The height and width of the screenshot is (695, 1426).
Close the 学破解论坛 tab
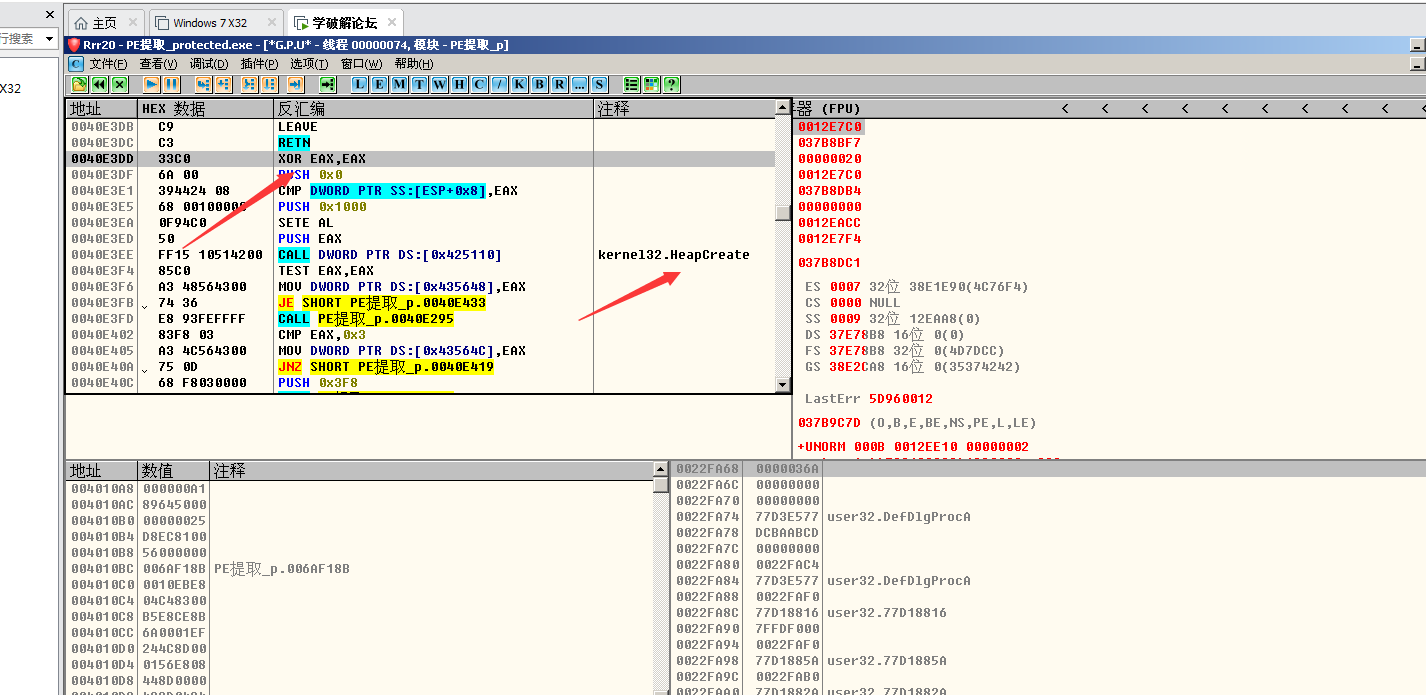click(x=392, y=23)
